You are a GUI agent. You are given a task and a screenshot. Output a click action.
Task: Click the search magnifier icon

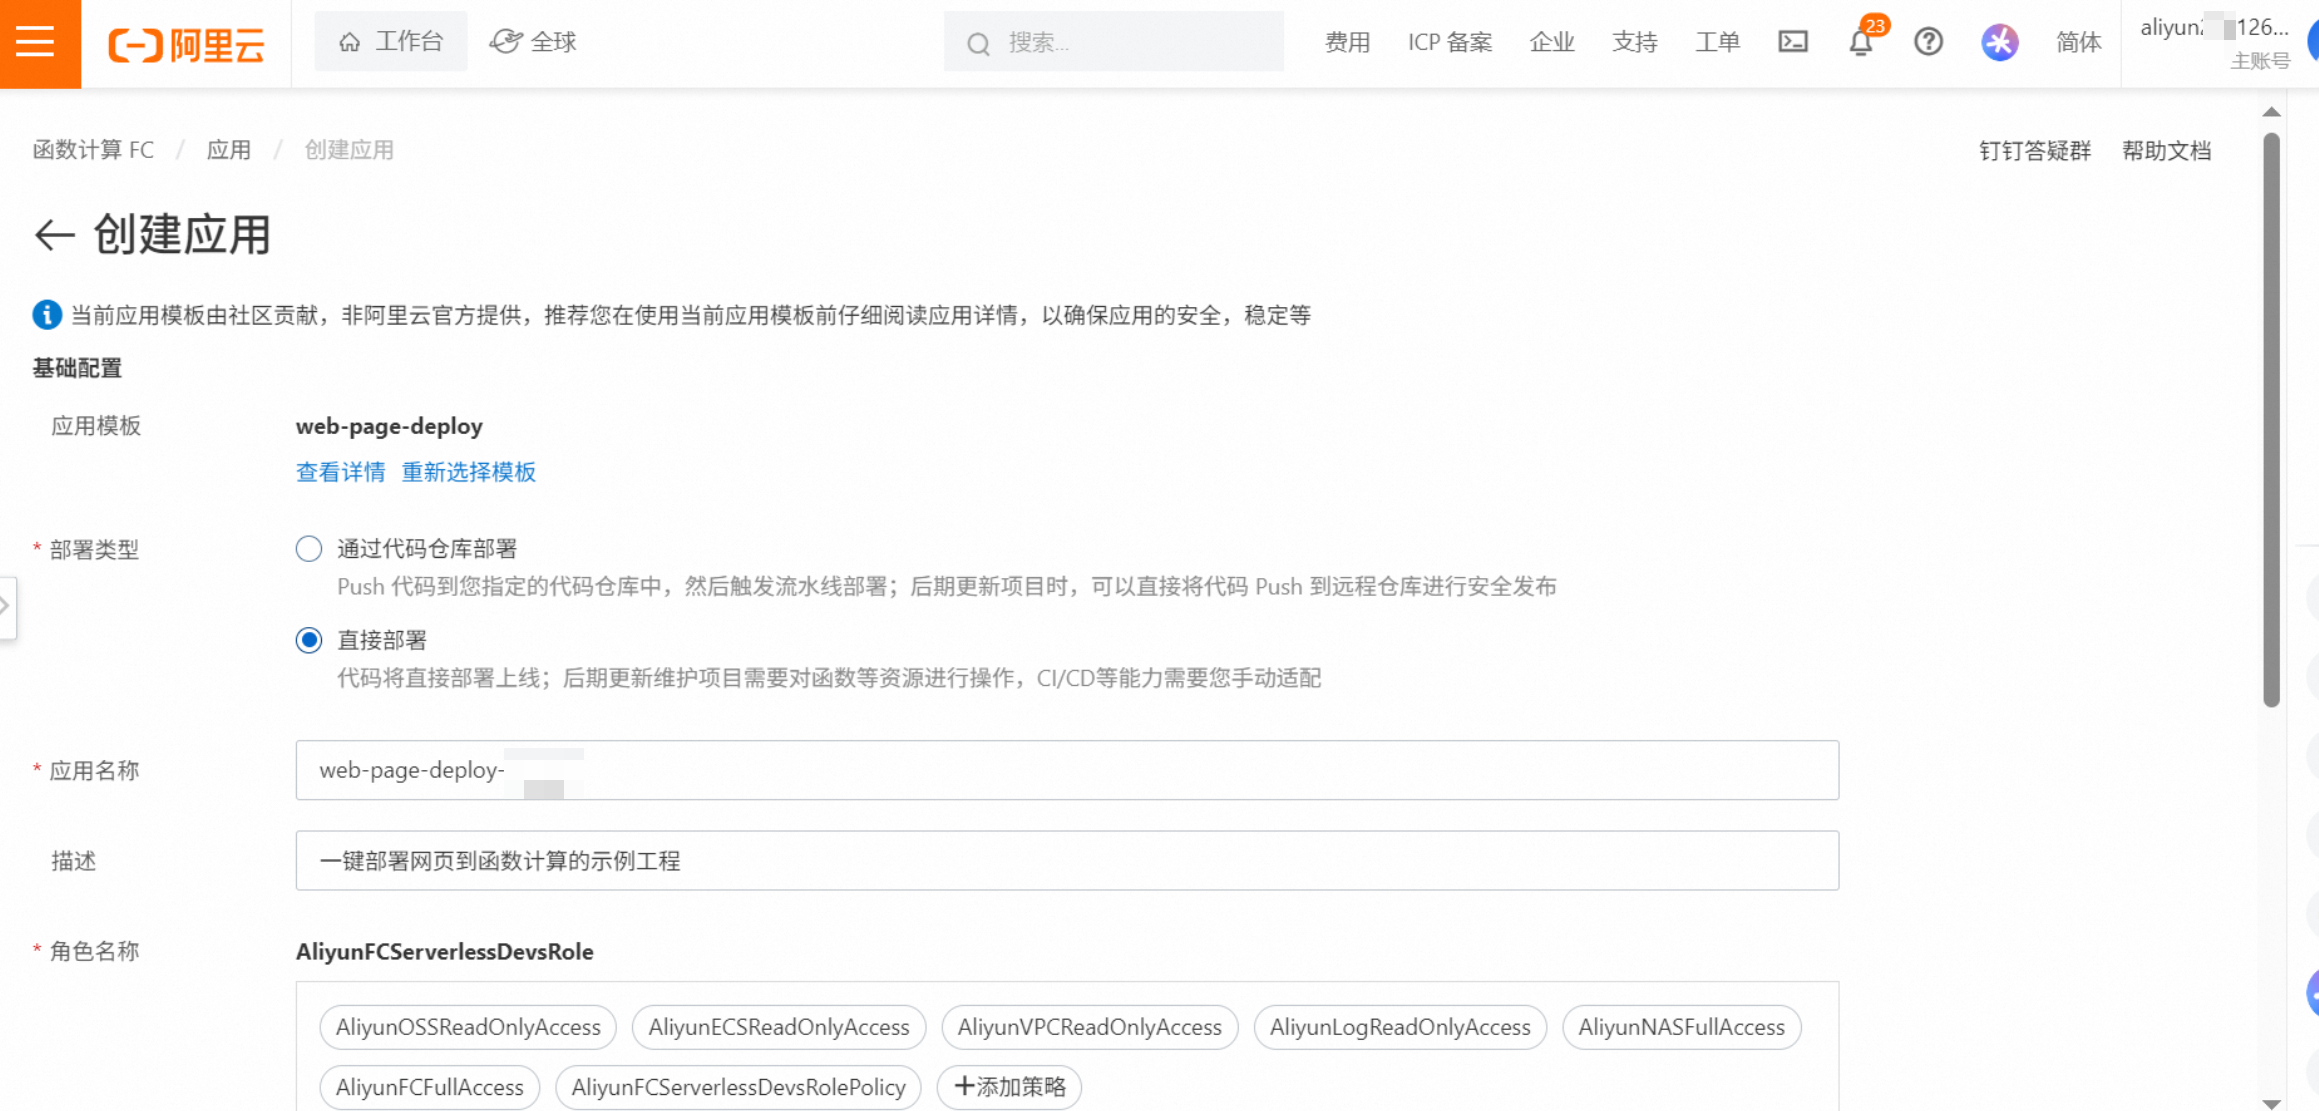(x=978, y=43)
